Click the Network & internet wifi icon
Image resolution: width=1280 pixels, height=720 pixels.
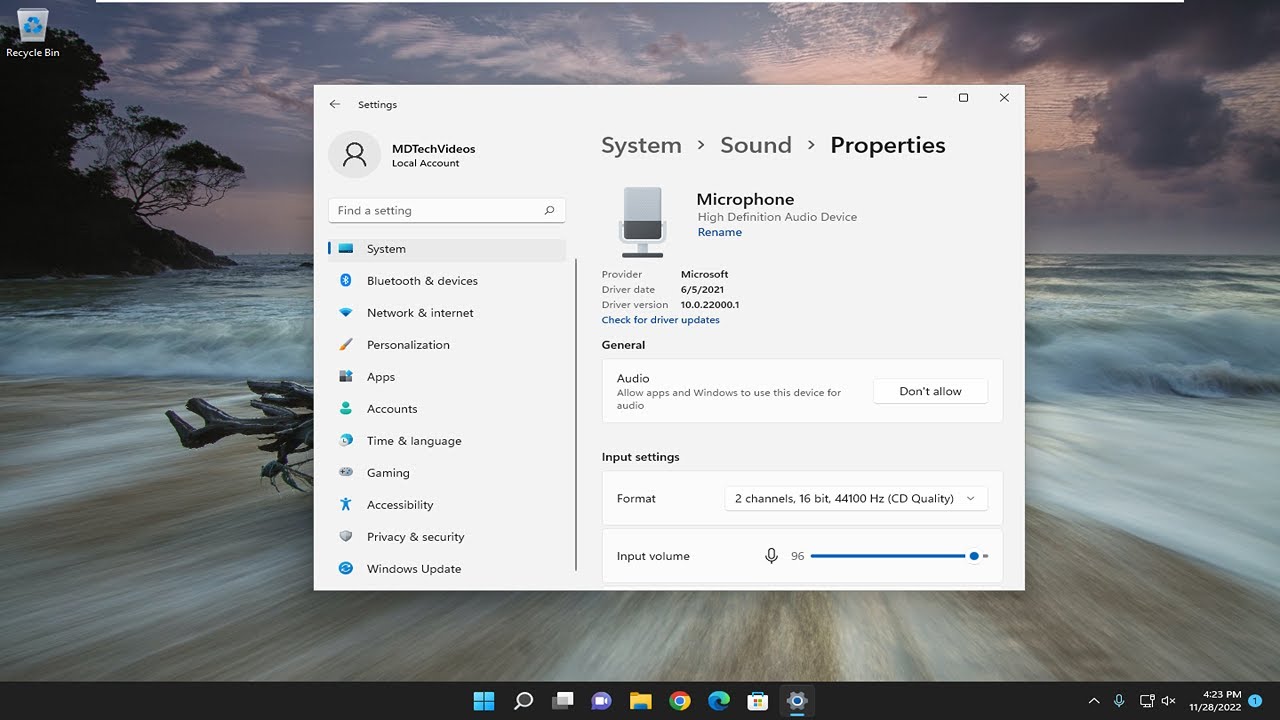346,312
